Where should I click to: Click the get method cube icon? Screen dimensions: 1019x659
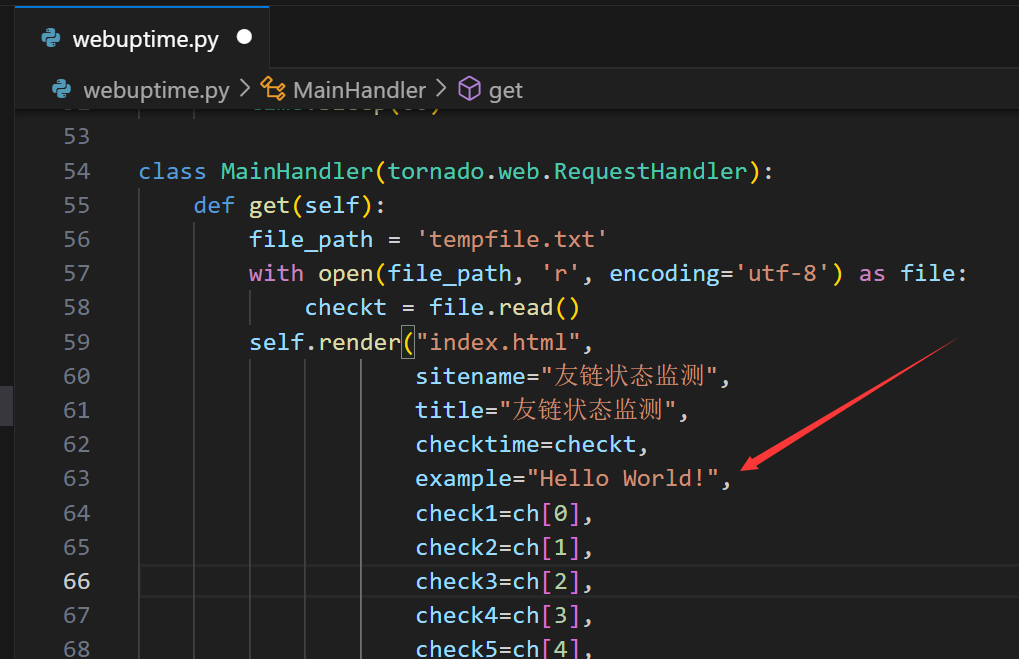469,90
